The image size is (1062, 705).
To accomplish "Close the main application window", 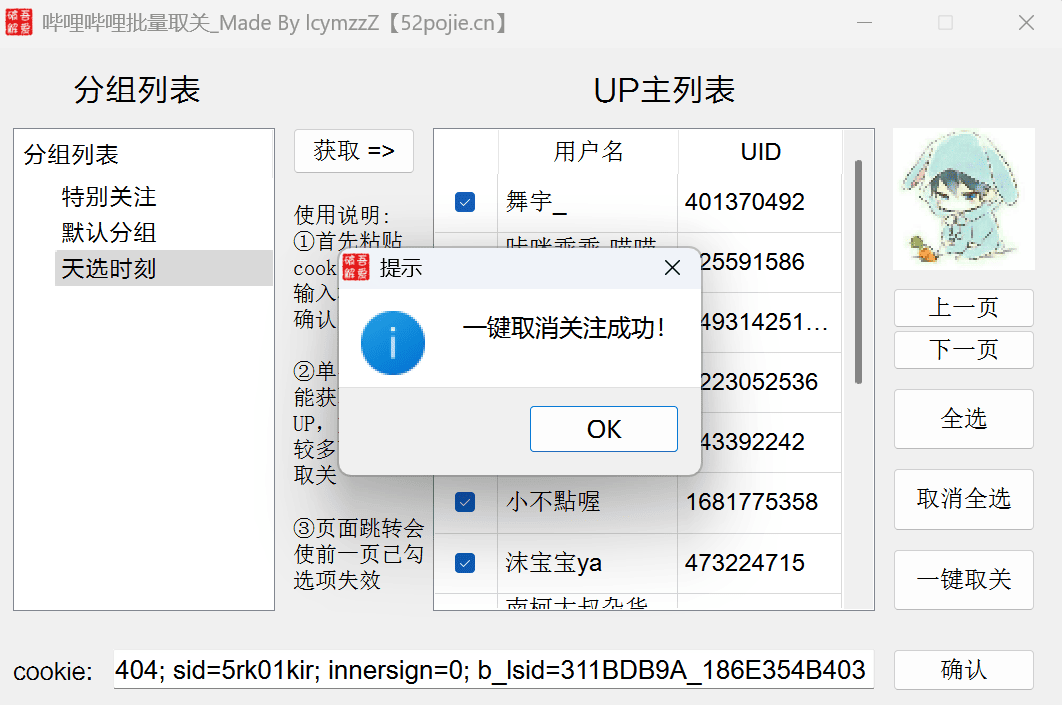I will click(x=1026, y=22).
